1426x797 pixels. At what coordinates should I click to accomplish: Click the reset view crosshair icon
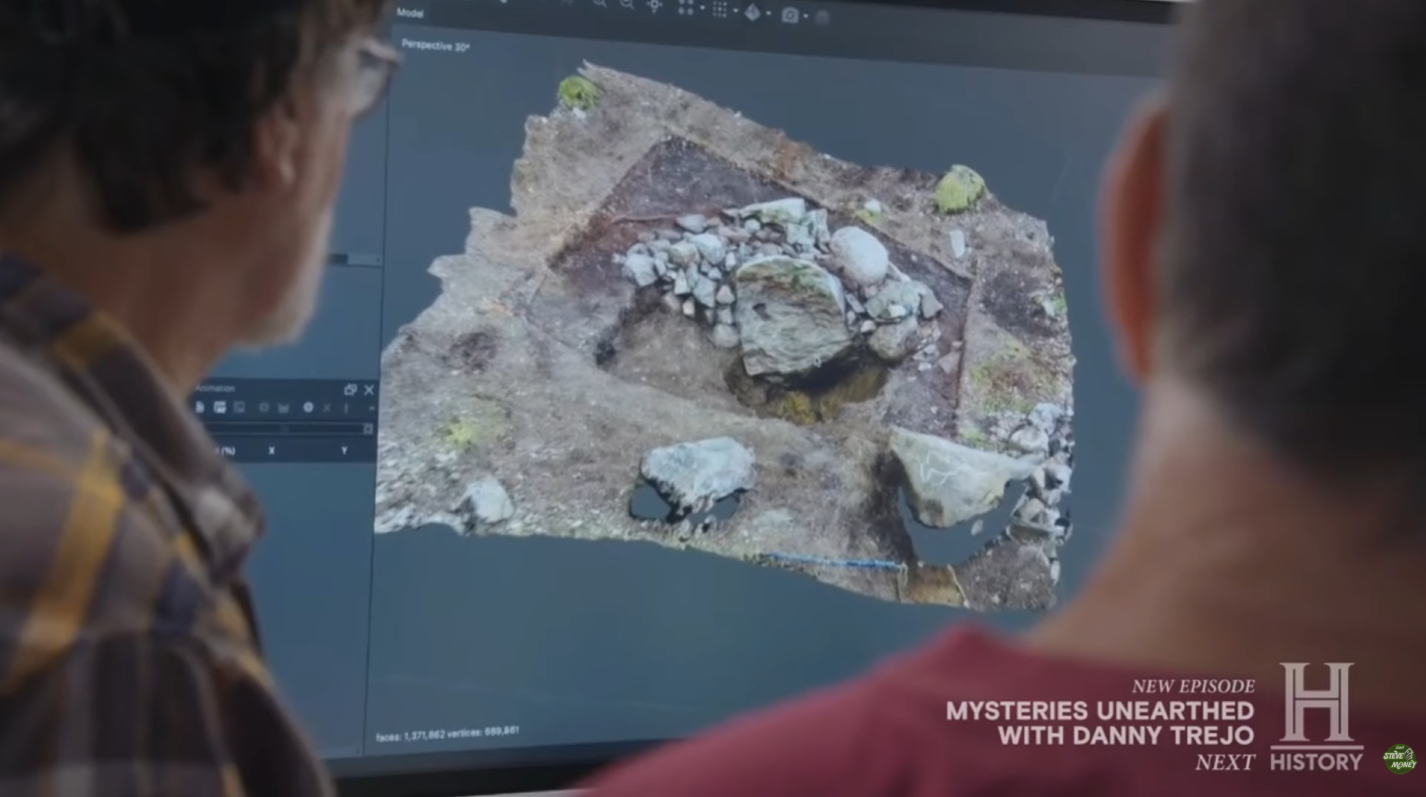click(655, 6)
